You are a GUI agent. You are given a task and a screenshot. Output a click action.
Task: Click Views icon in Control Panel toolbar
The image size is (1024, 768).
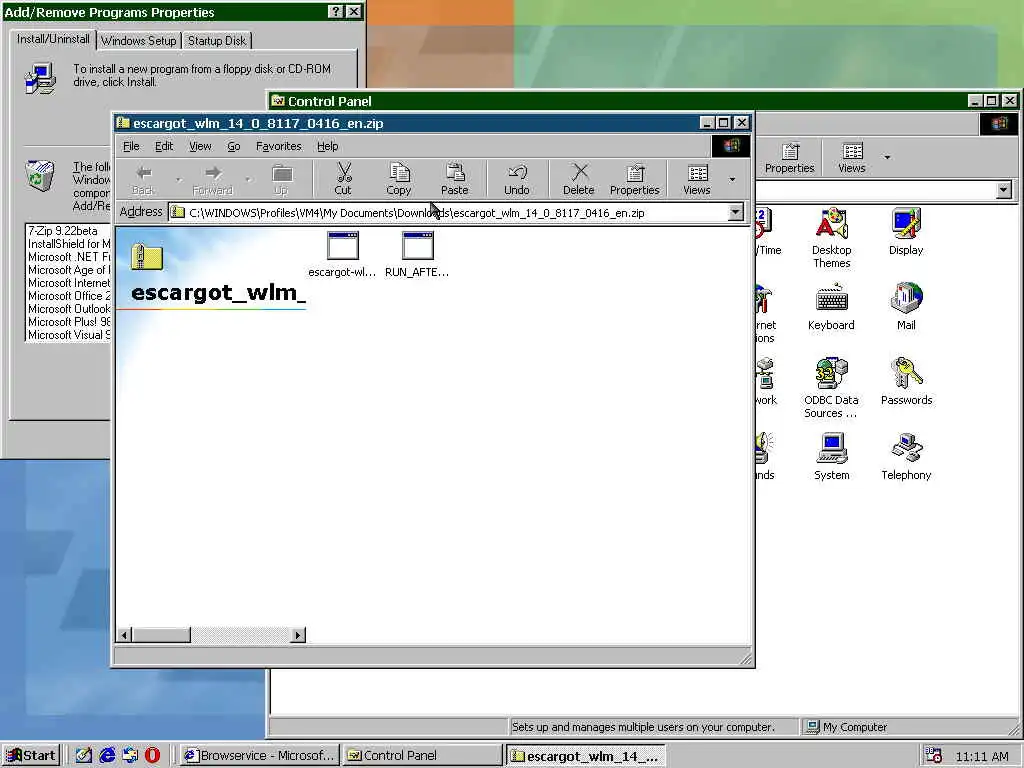[852, 158]
